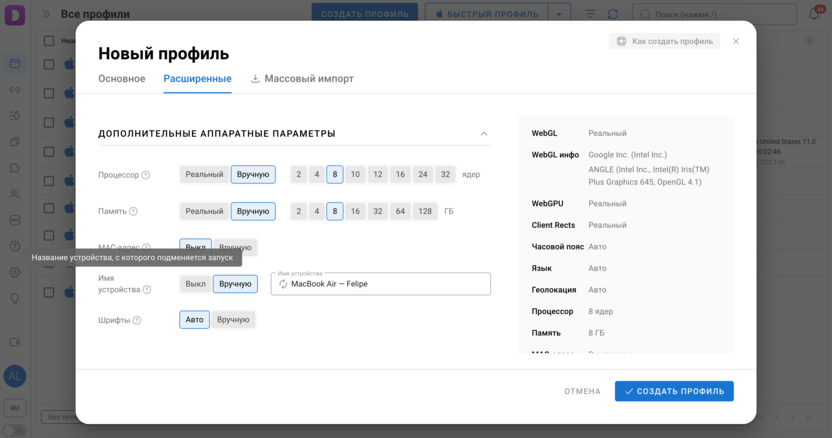Click the icon inside Как создать профиль button
The width and height of the screenshot is (832, 438).
[621, 41]
